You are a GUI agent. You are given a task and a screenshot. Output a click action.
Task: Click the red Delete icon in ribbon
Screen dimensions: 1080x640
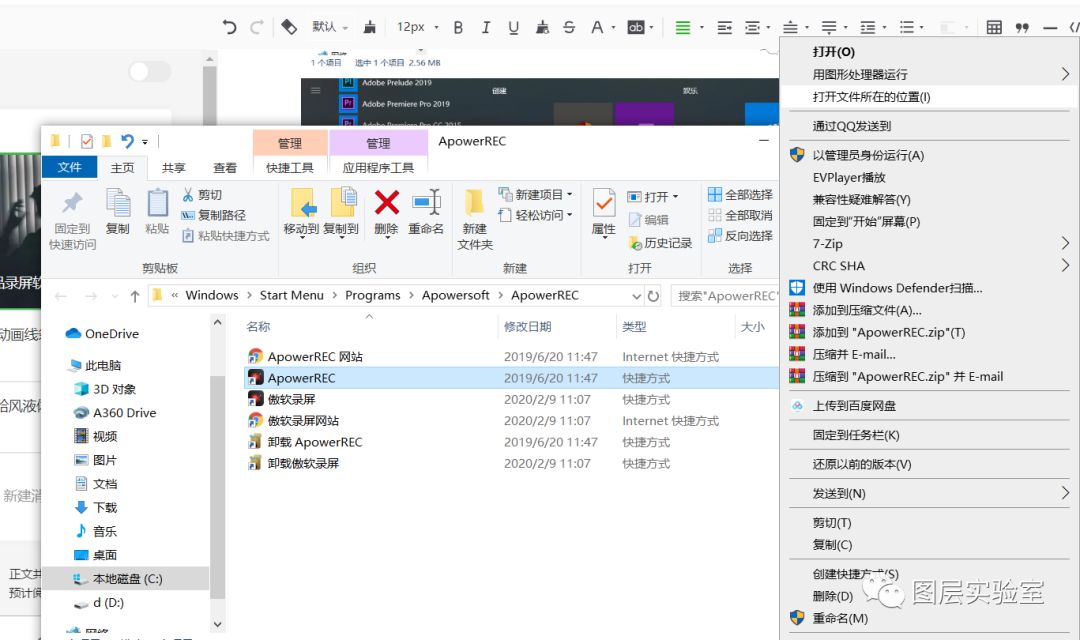pyautogui.click(x=386, y=203)
